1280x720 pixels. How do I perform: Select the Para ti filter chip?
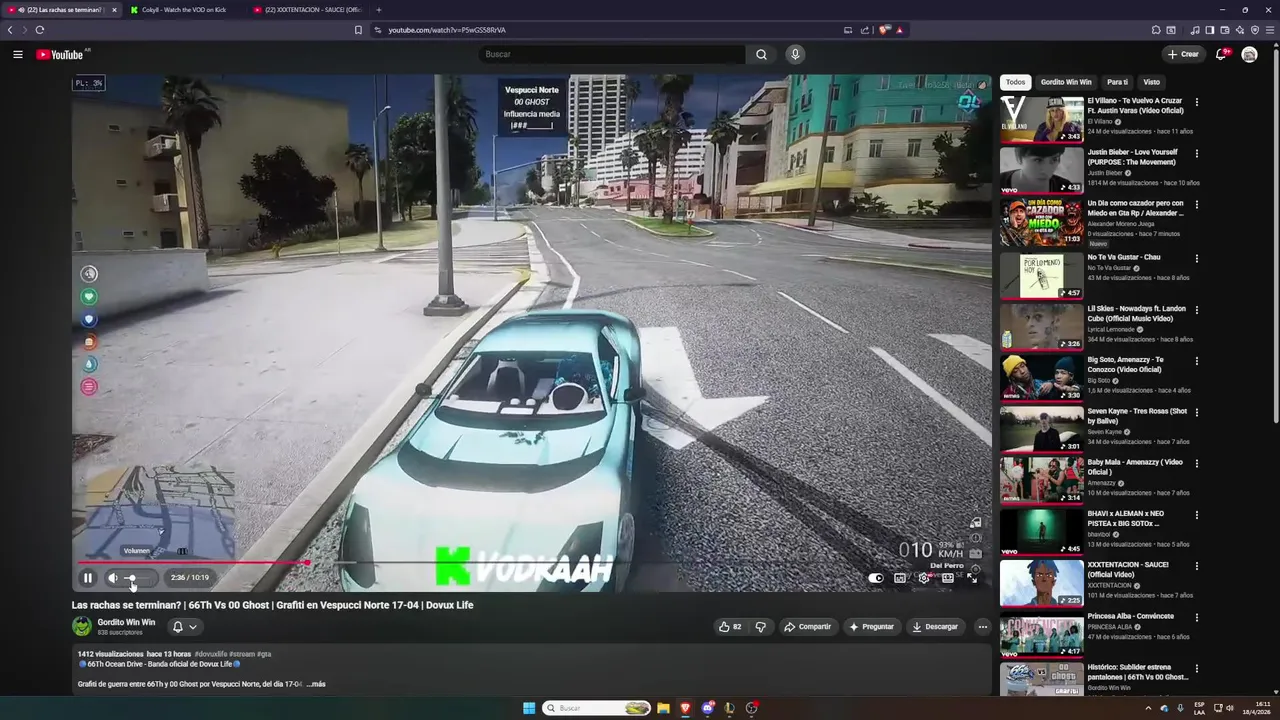1117,82
